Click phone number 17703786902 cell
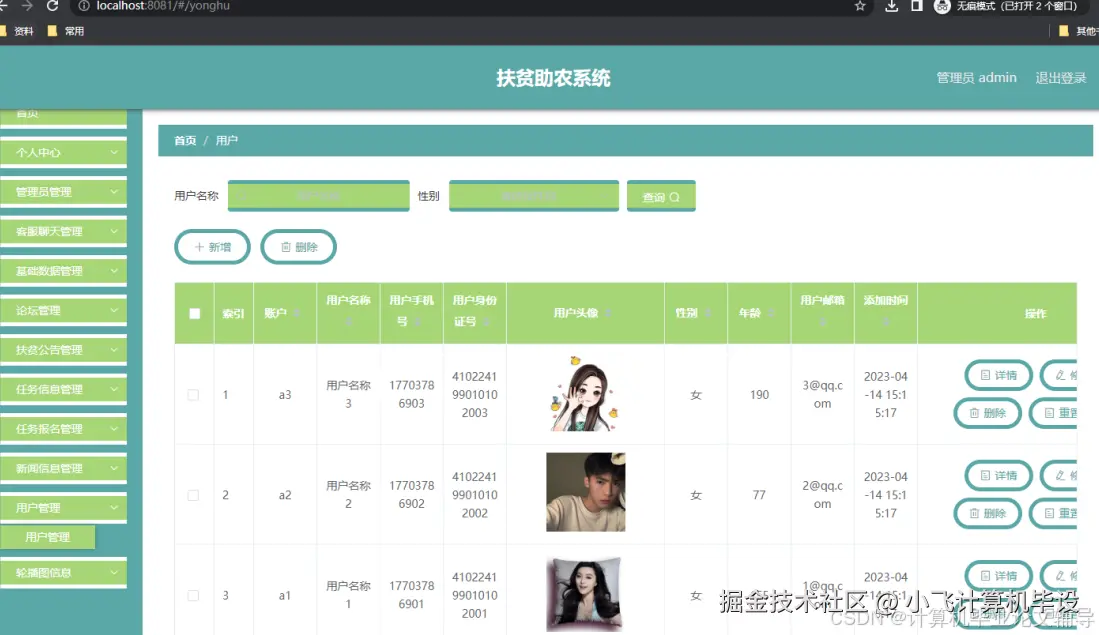1099x635 pixels. (411, 495)
